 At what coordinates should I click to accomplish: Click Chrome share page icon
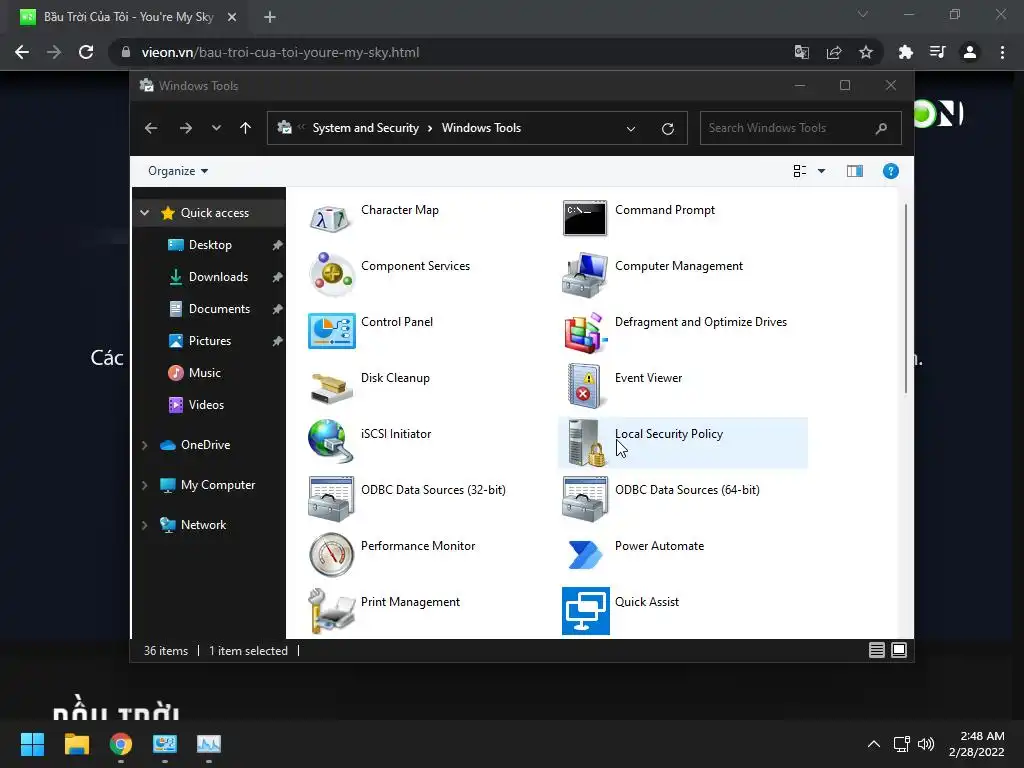pyautogui.click(x=834, y=52)
